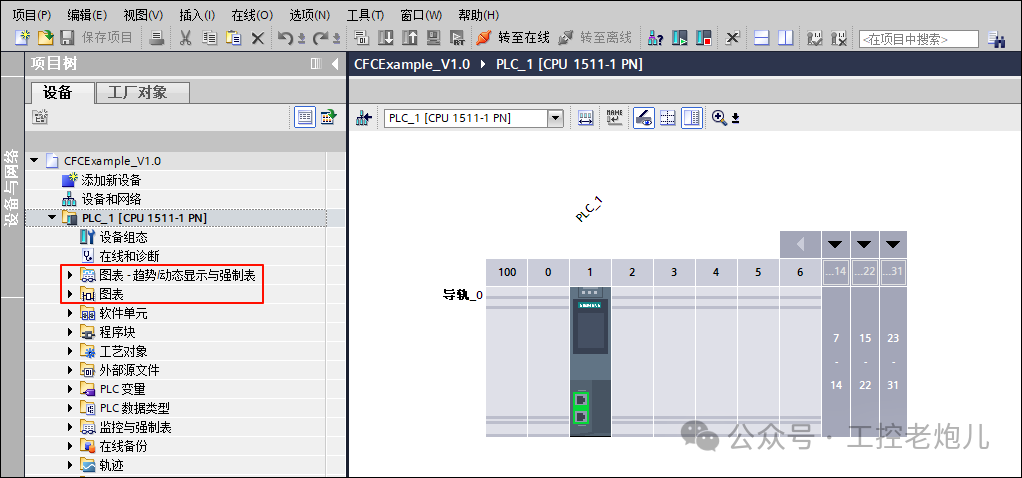1022x478 pixels.
Task: Expand the 工艺对象 folder
Action: pyautogui.click(x=70, y=351)
